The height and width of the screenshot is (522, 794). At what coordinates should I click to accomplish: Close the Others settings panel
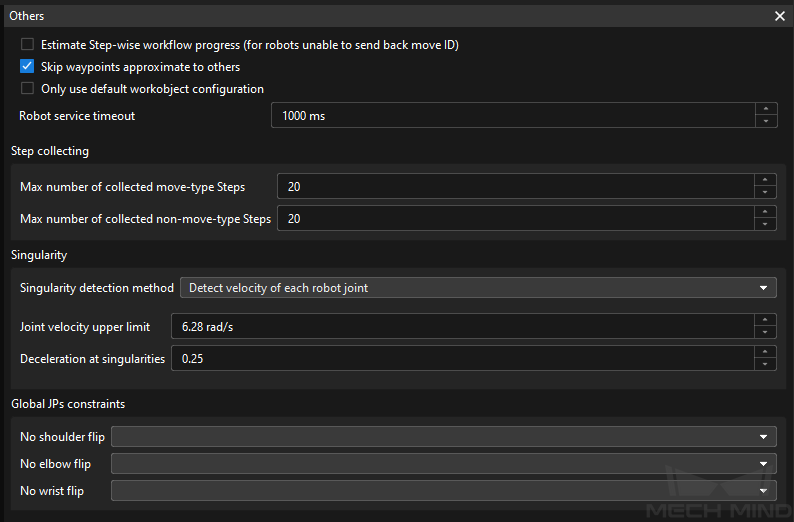click(x=780, y=16)
